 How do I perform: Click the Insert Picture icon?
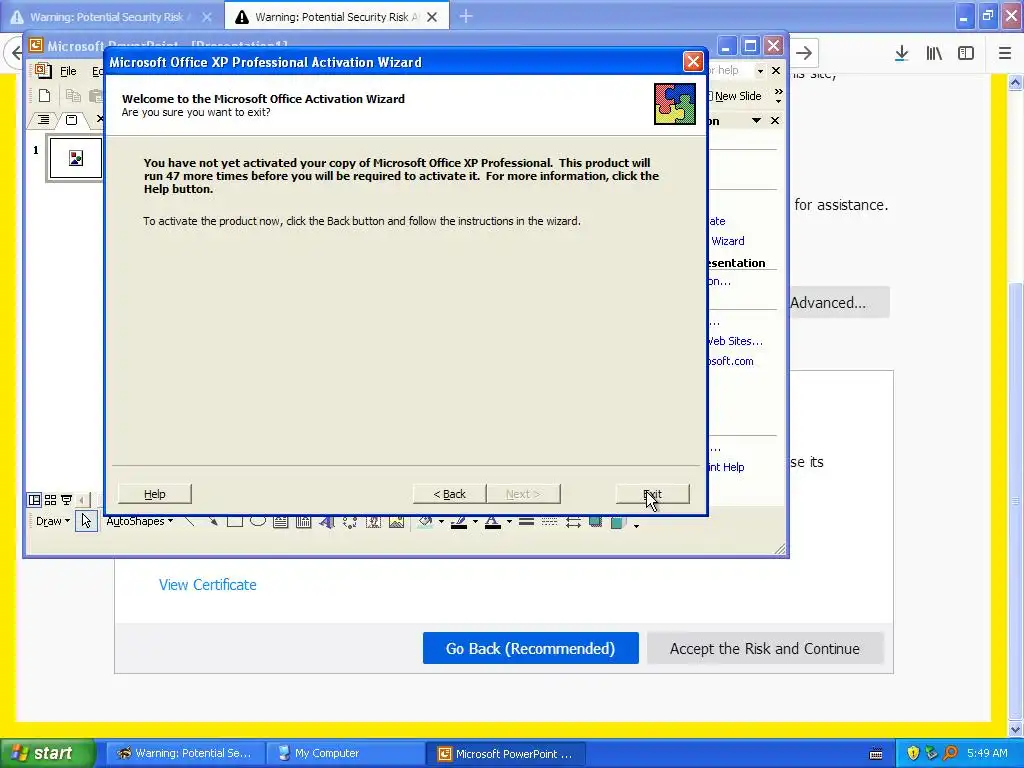coord(396,521)
